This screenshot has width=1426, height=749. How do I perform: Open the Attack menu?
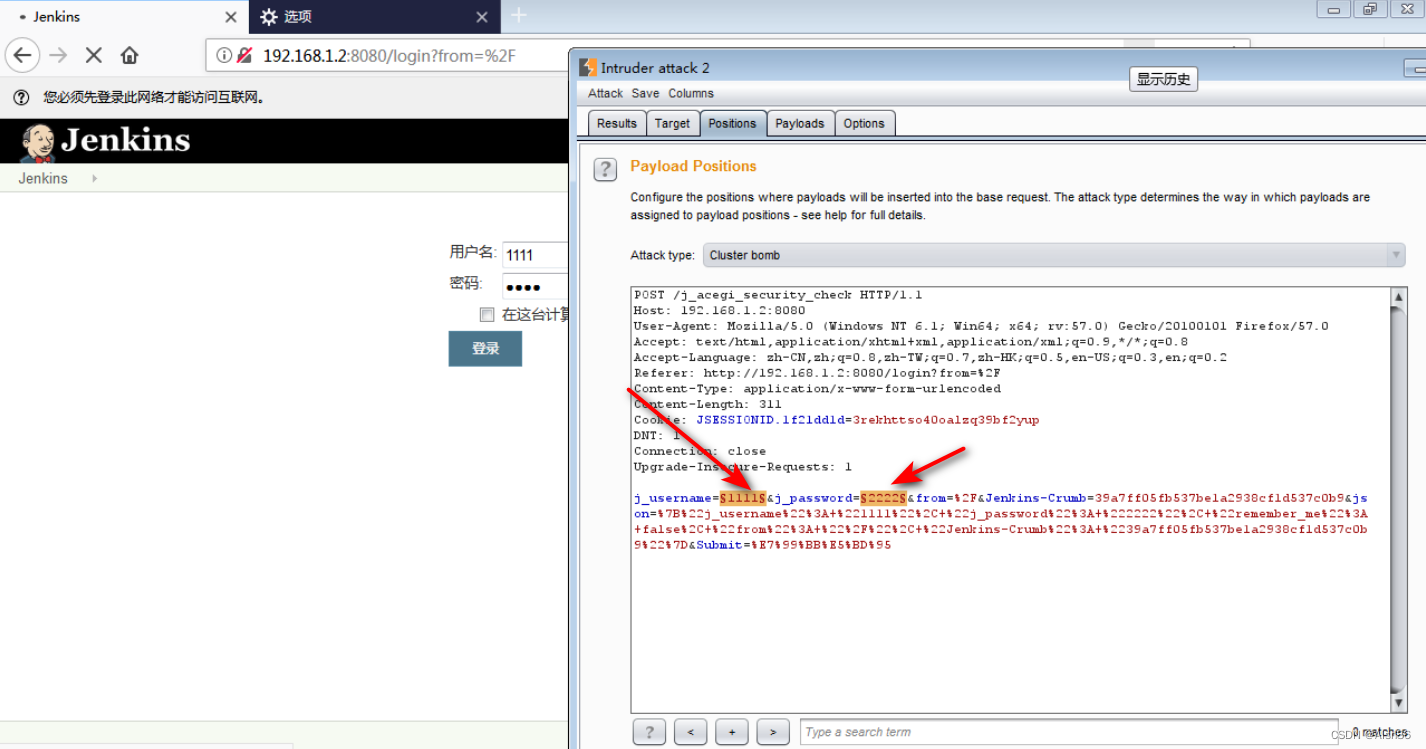pos(605,93)
